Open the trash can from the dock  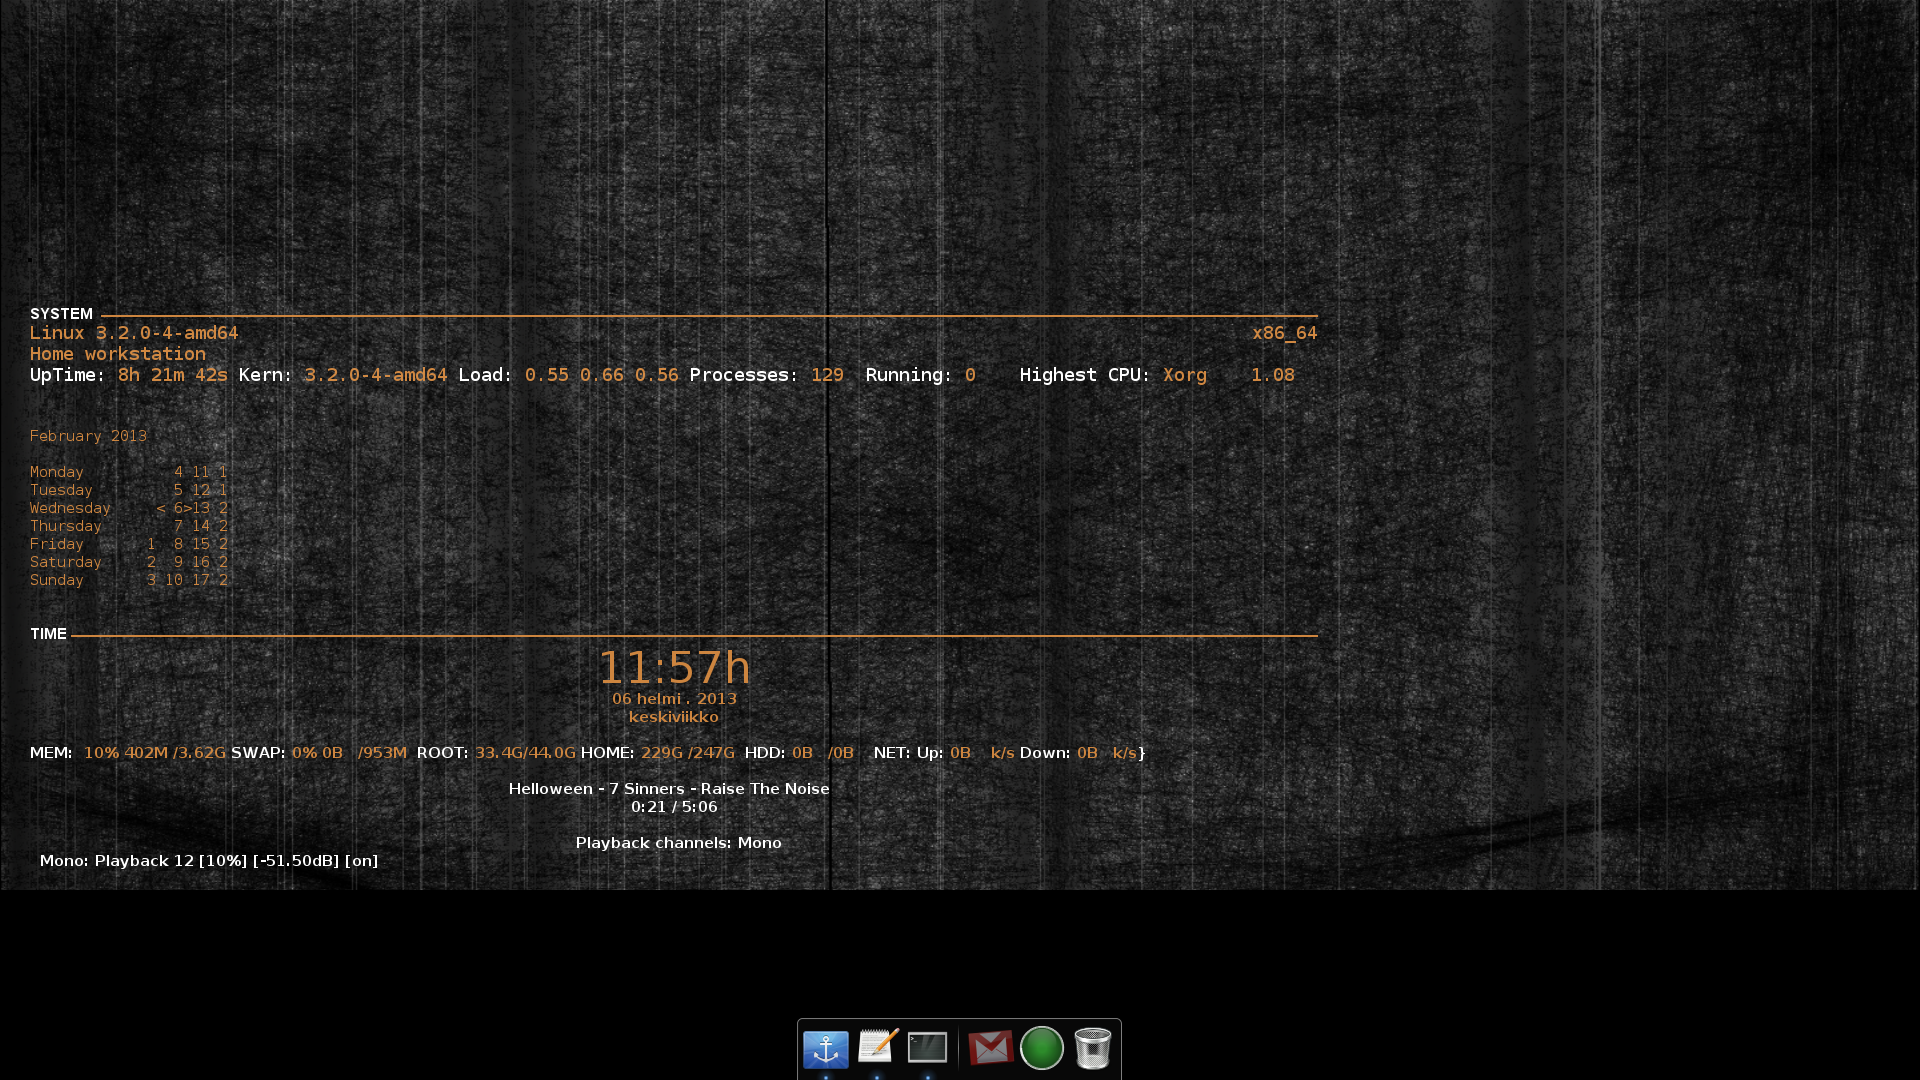pos(1093,1048)
